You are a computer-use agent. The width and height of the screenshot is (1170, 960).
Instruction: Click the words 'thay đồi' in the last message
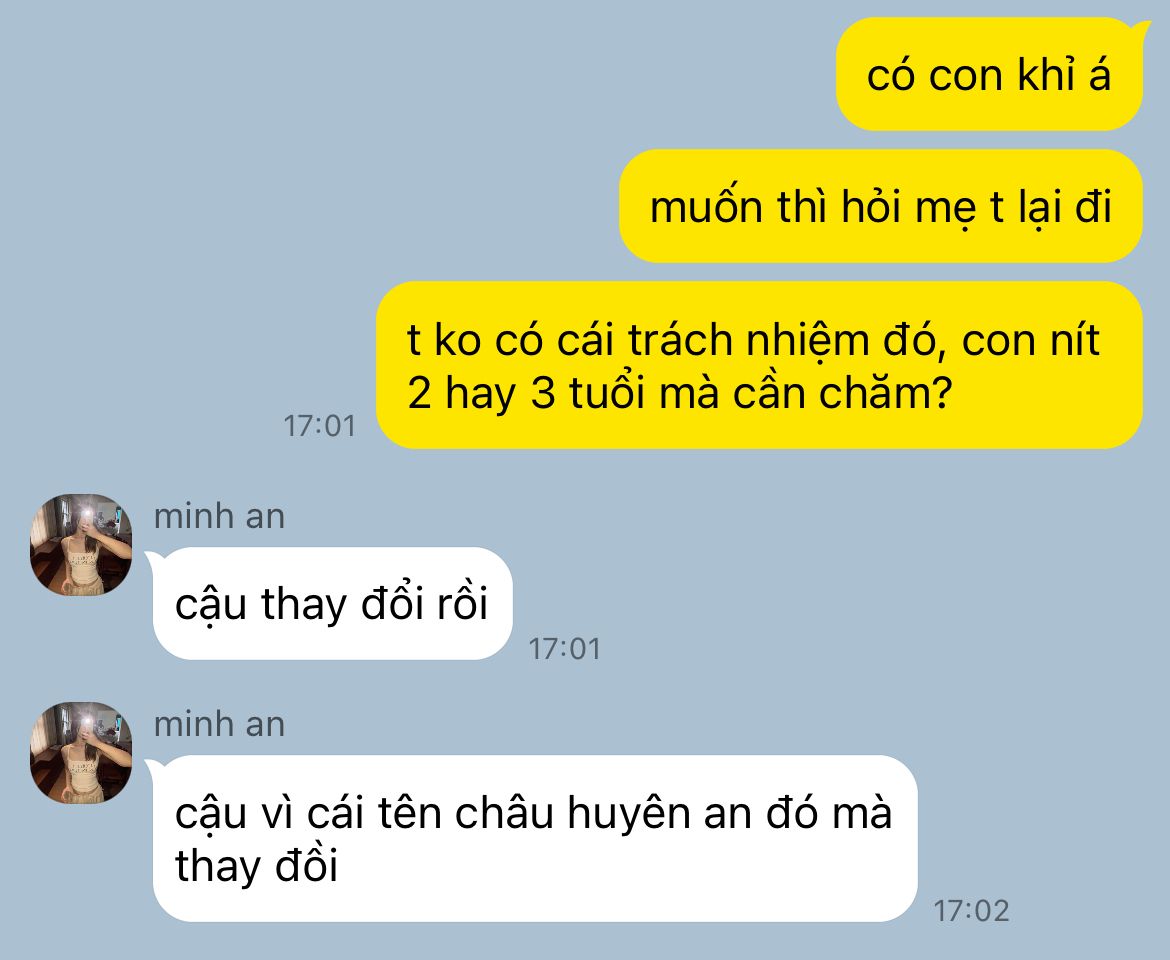pyautogui.click(x=257, y=865)
